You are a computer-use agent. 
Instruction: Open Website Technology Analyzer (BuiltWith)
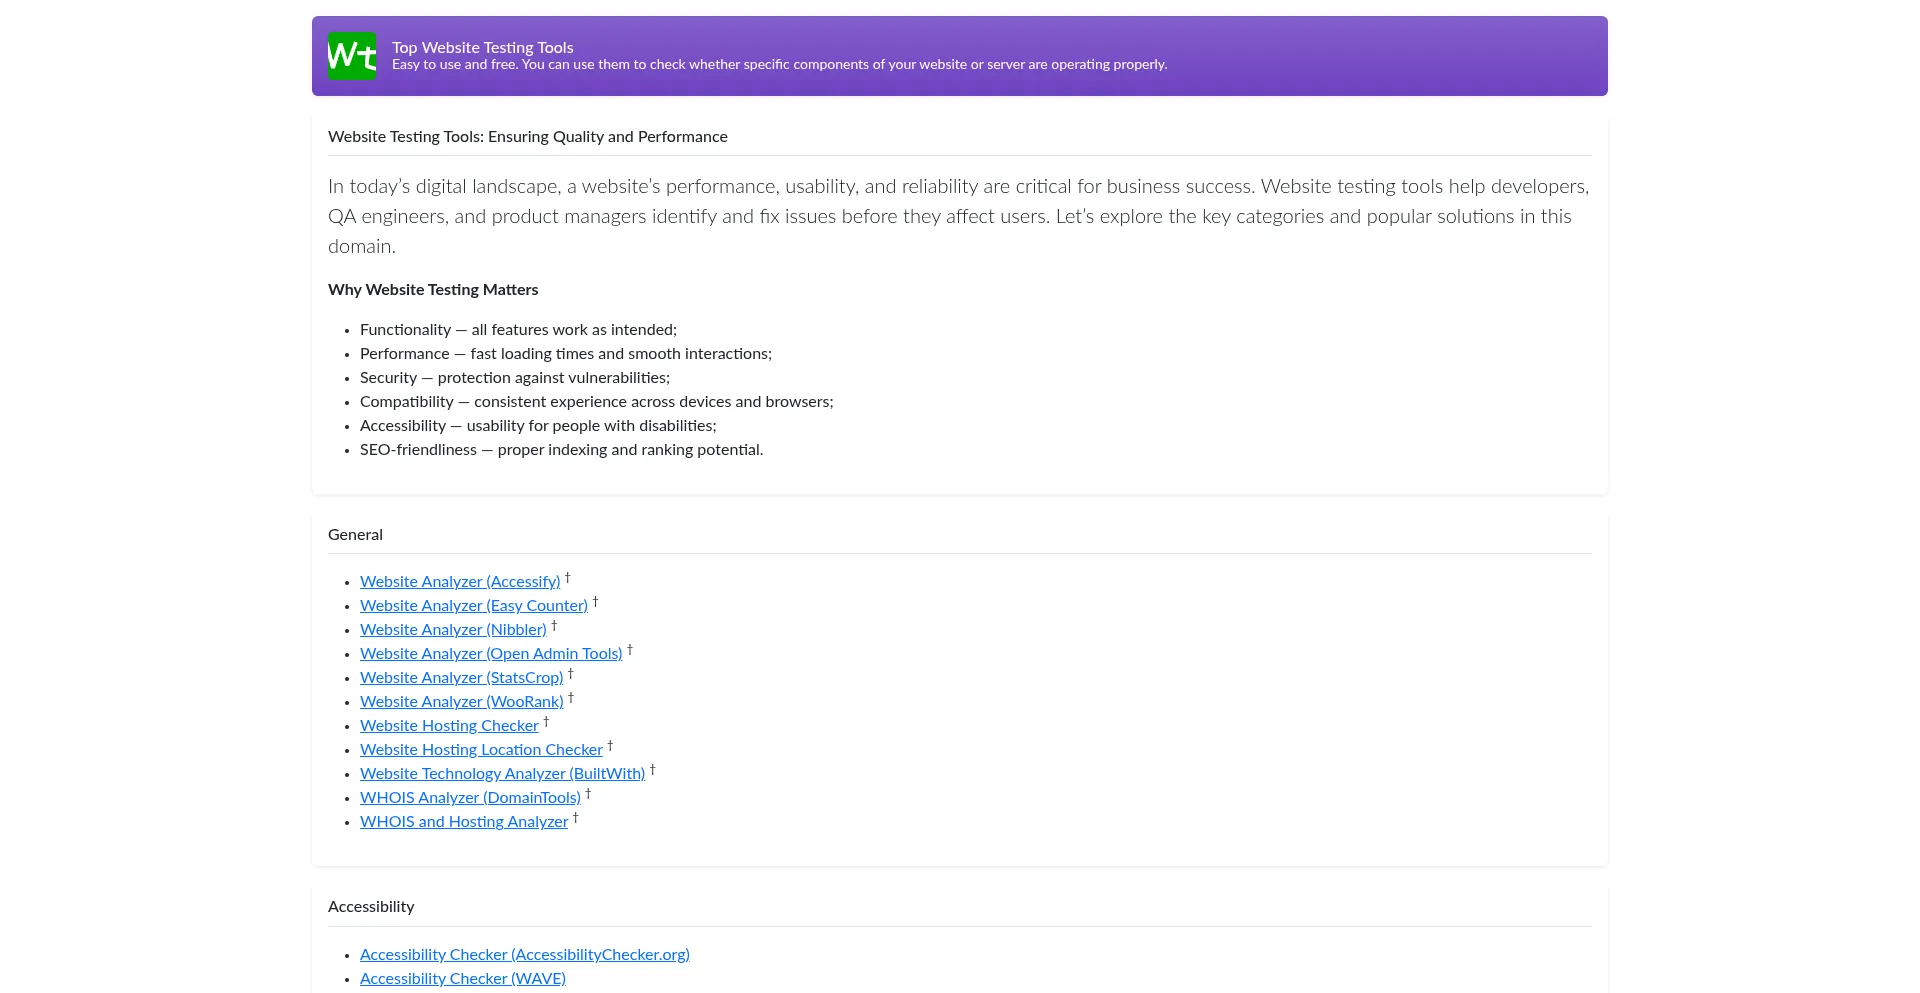click(x=502, y=774)
